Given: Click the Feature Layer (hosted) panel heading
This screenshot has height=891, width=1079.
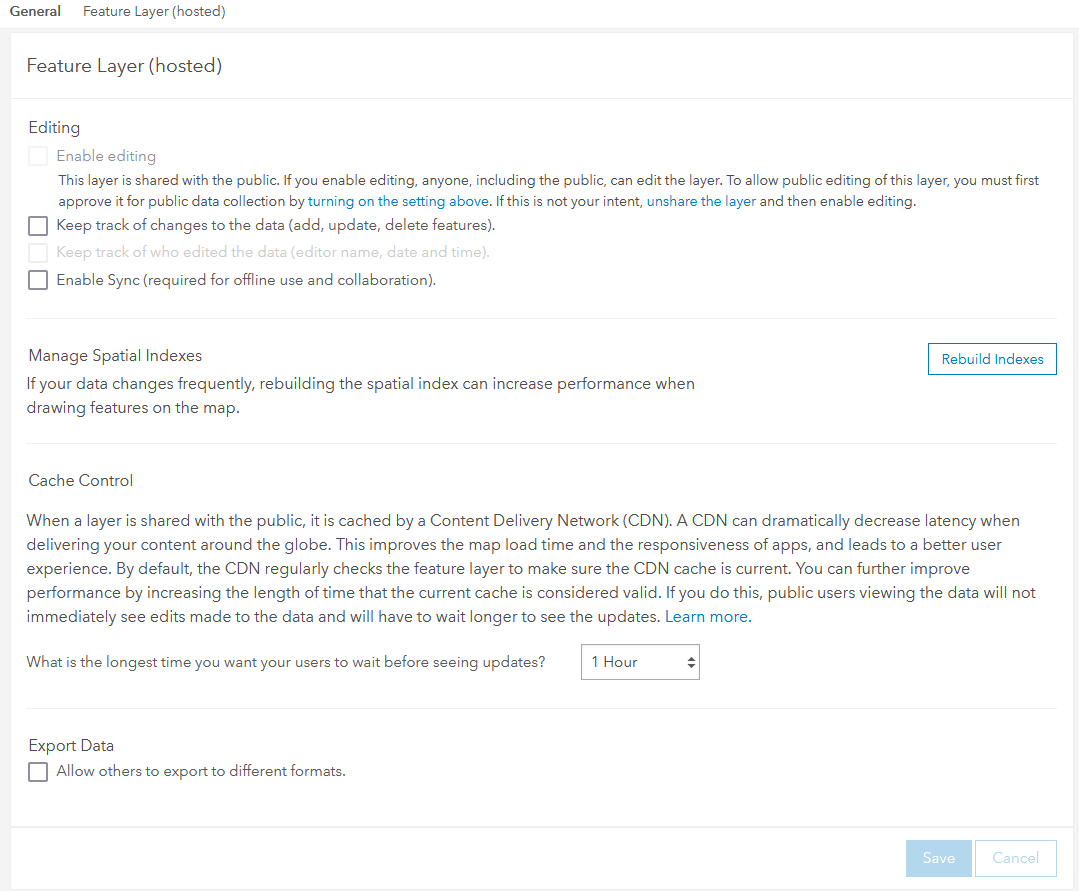Looking at the screenshot, I should [x=124, y=67].
